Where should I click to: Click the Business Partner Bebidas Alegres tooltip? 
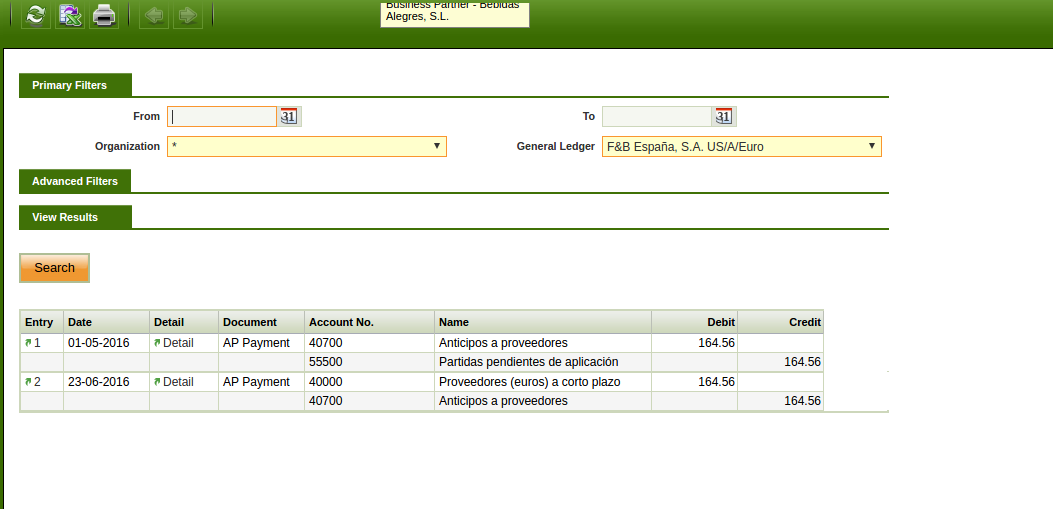point(455,15)
